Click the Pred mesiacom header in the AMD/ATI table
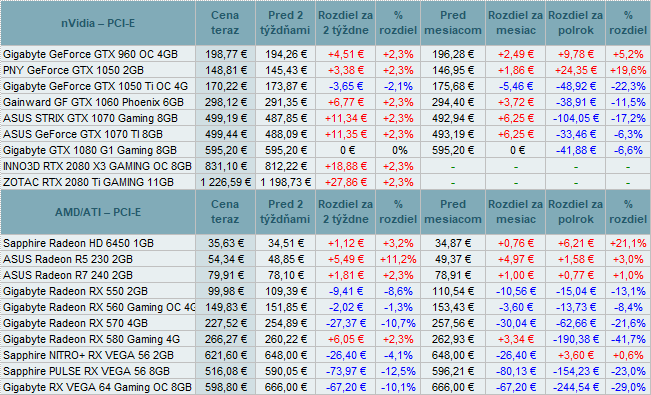Screen dimensions: 651x395 453,212
